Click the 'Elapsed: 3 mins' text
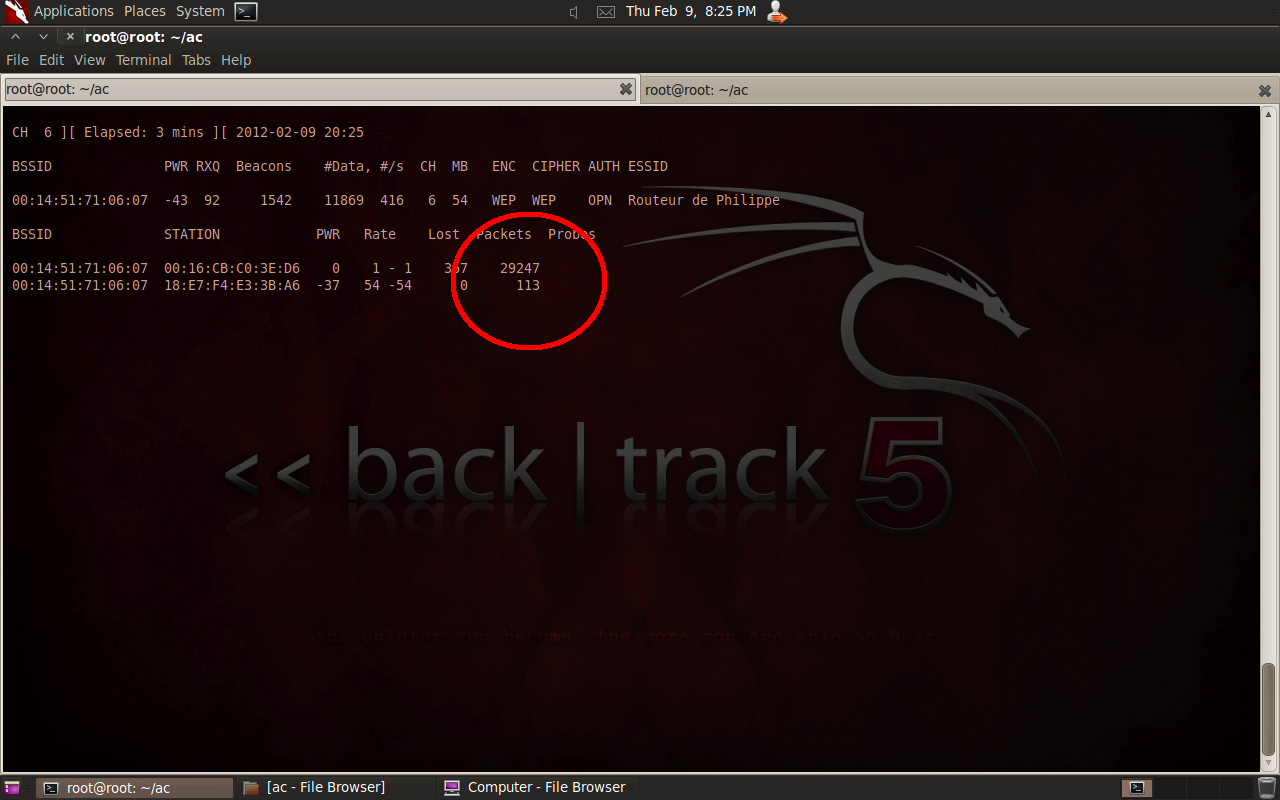The width and height of the screenshot is (1280, 800). [144, 132]
